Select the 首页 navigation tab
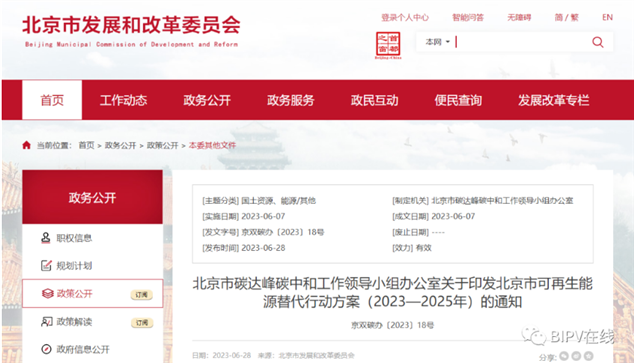The width and height of the screenshot is (634, 363). (x=52, y=100)
